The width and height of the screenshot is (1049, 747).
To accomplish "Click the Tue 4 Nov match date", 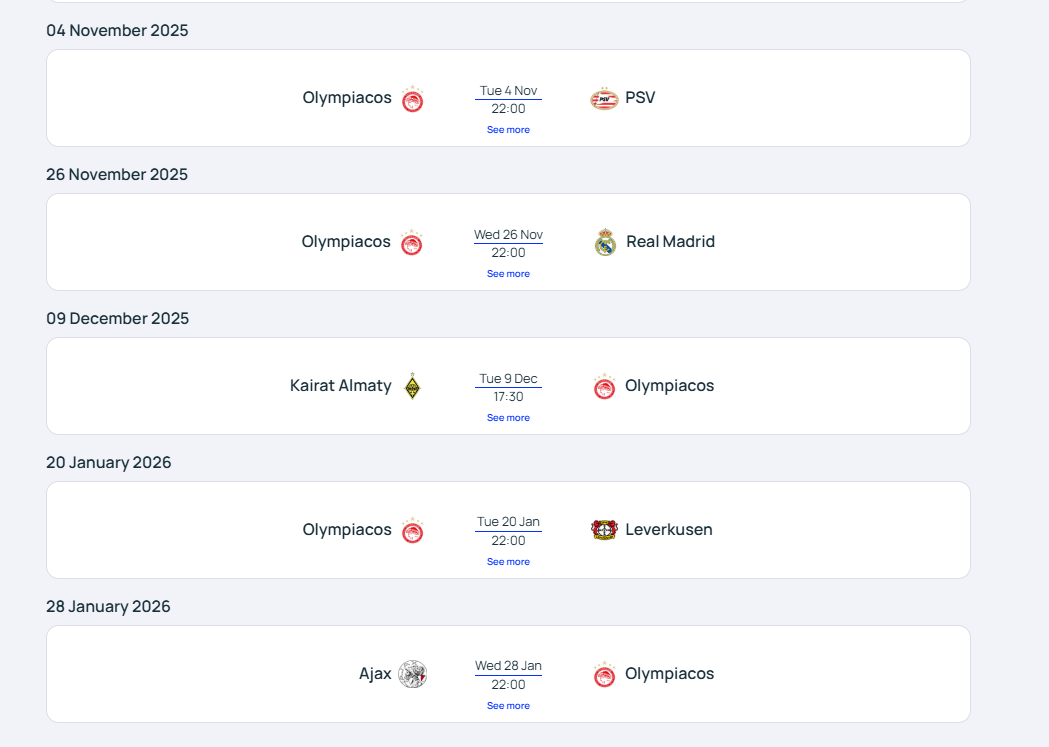I will coord(508,91).
